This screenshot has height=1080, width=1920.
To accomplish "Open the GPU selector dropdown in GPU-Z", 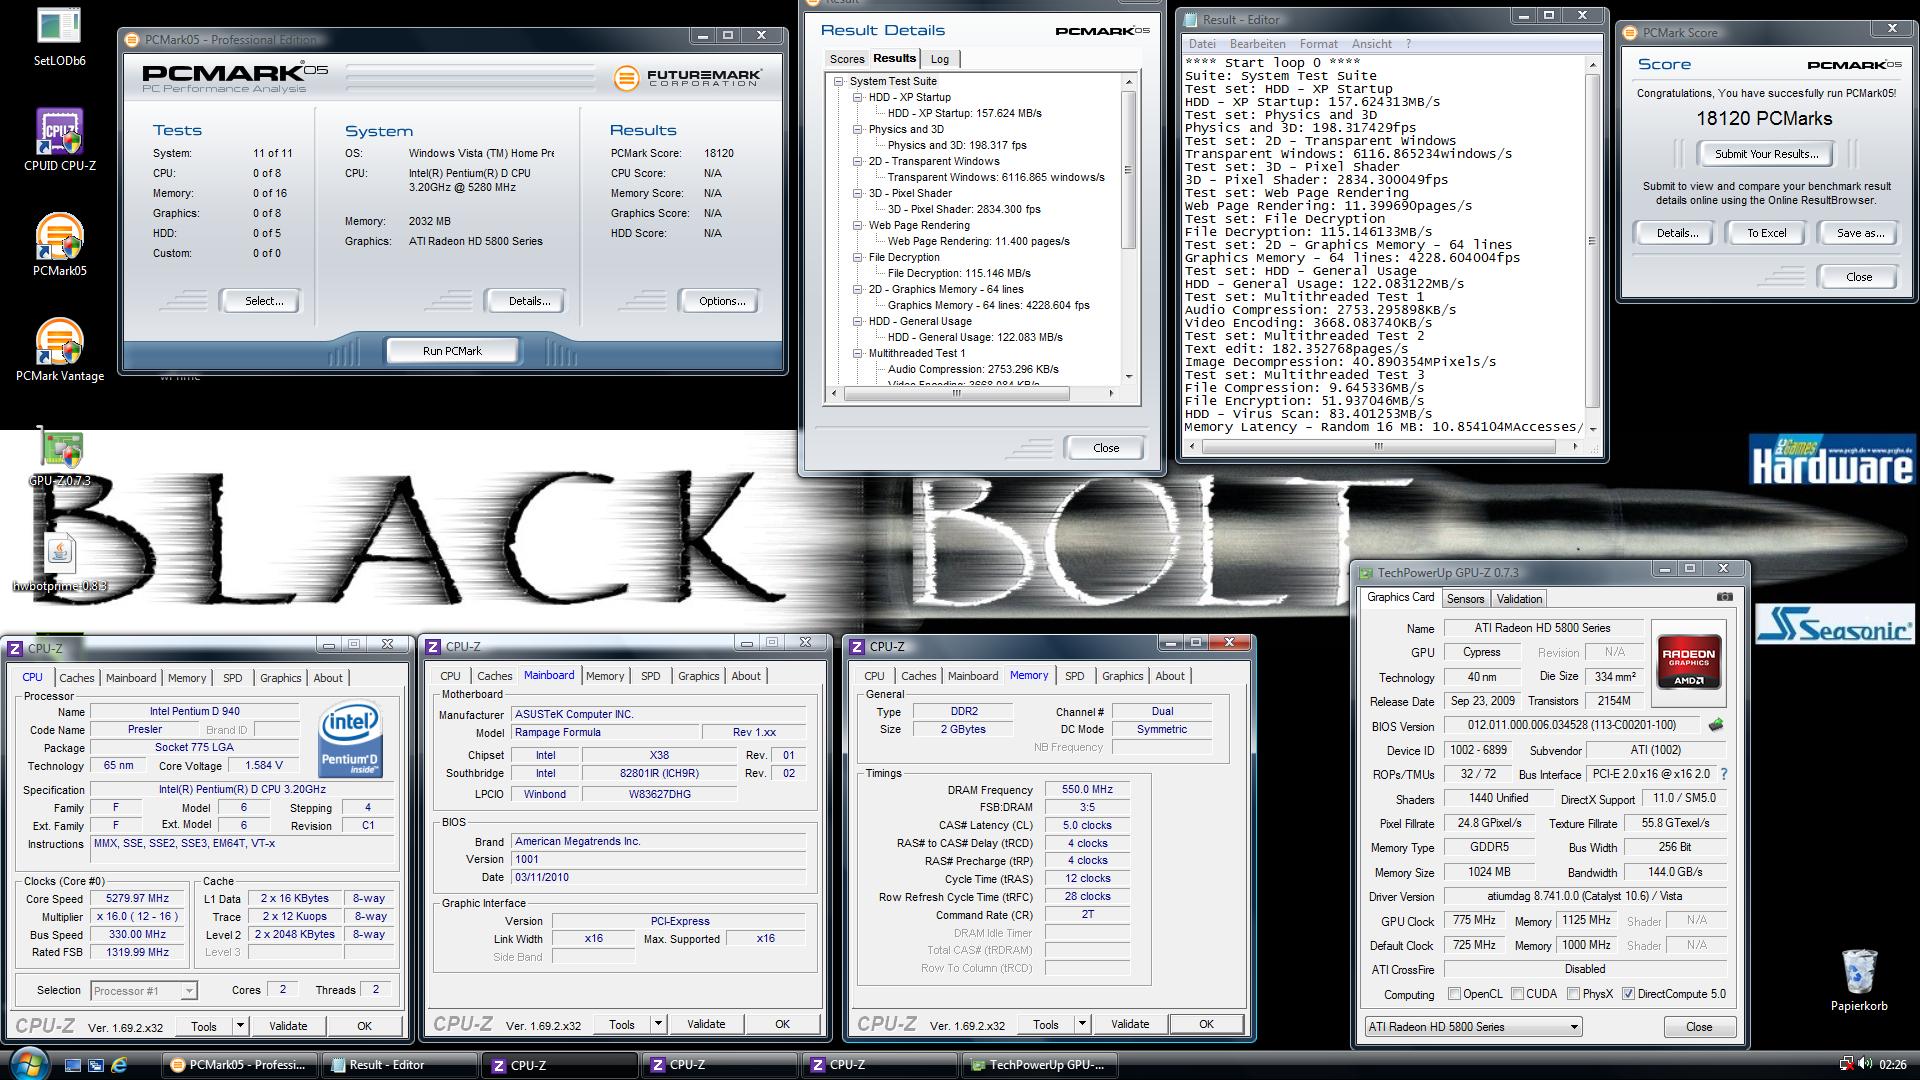I will 1473,1027.
